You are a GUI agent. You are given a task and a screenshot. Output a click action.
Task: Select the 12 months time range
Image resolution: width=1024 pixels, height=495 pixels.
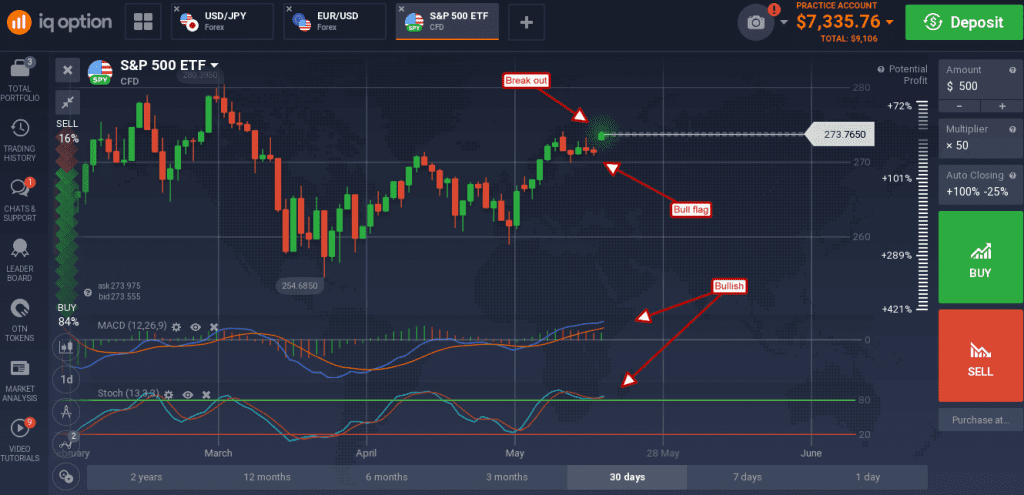pyautogui.click(x=266, y=477)
